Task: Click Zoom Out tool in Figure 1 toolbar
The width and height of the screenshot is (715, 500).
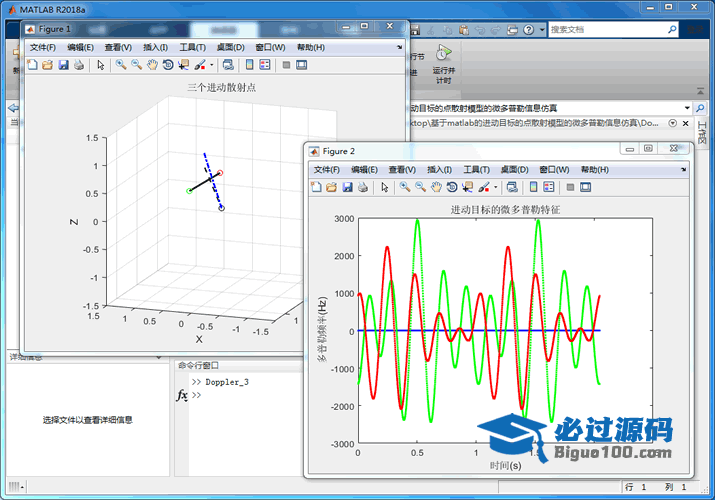Action: (x=136, y=65)
